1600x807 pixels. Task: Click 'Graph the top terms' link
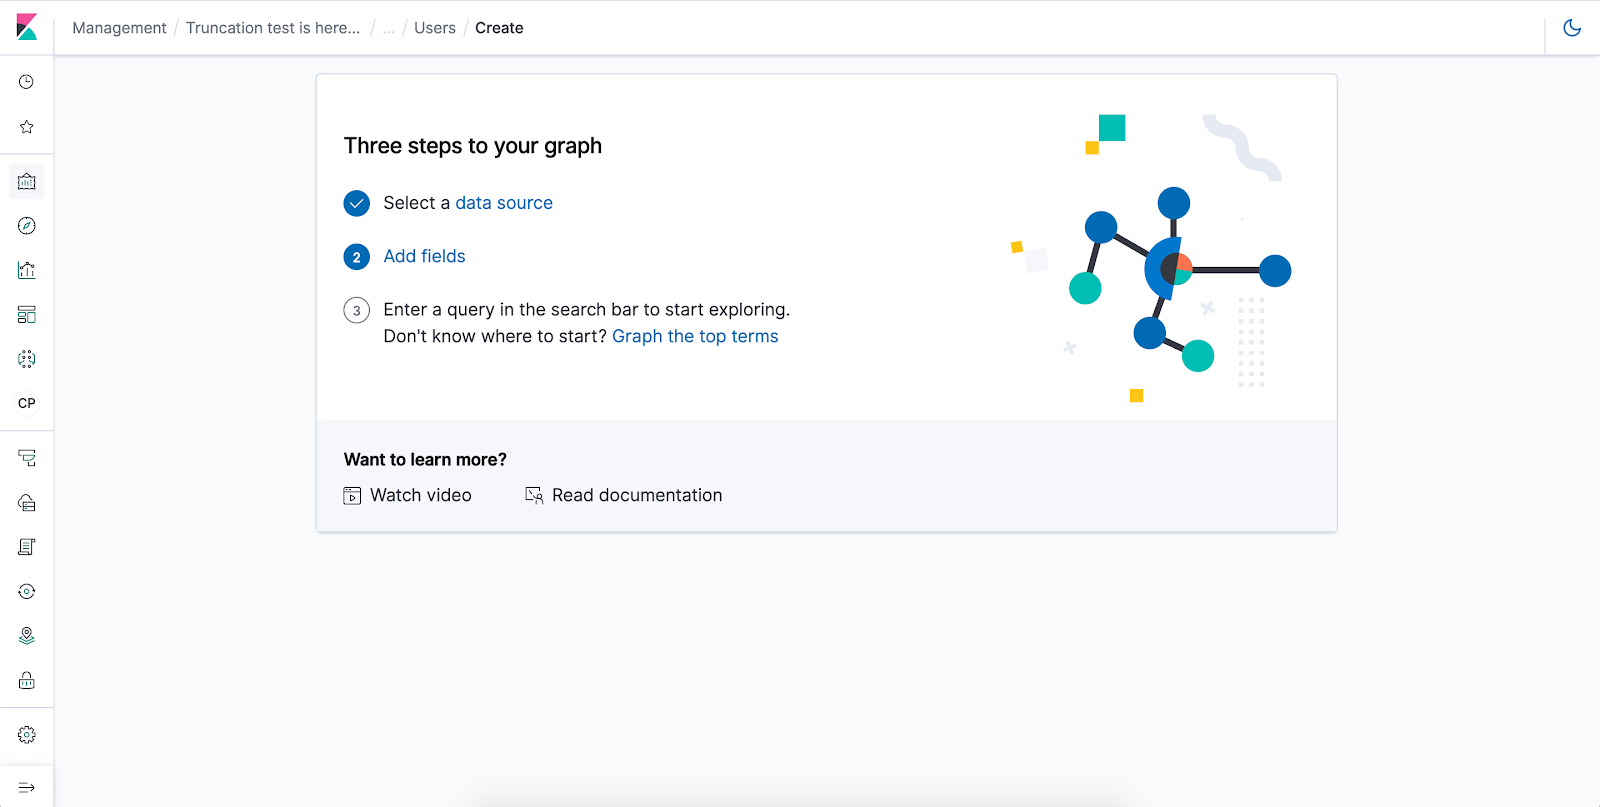pyautogui.click(x=695, y=336)
